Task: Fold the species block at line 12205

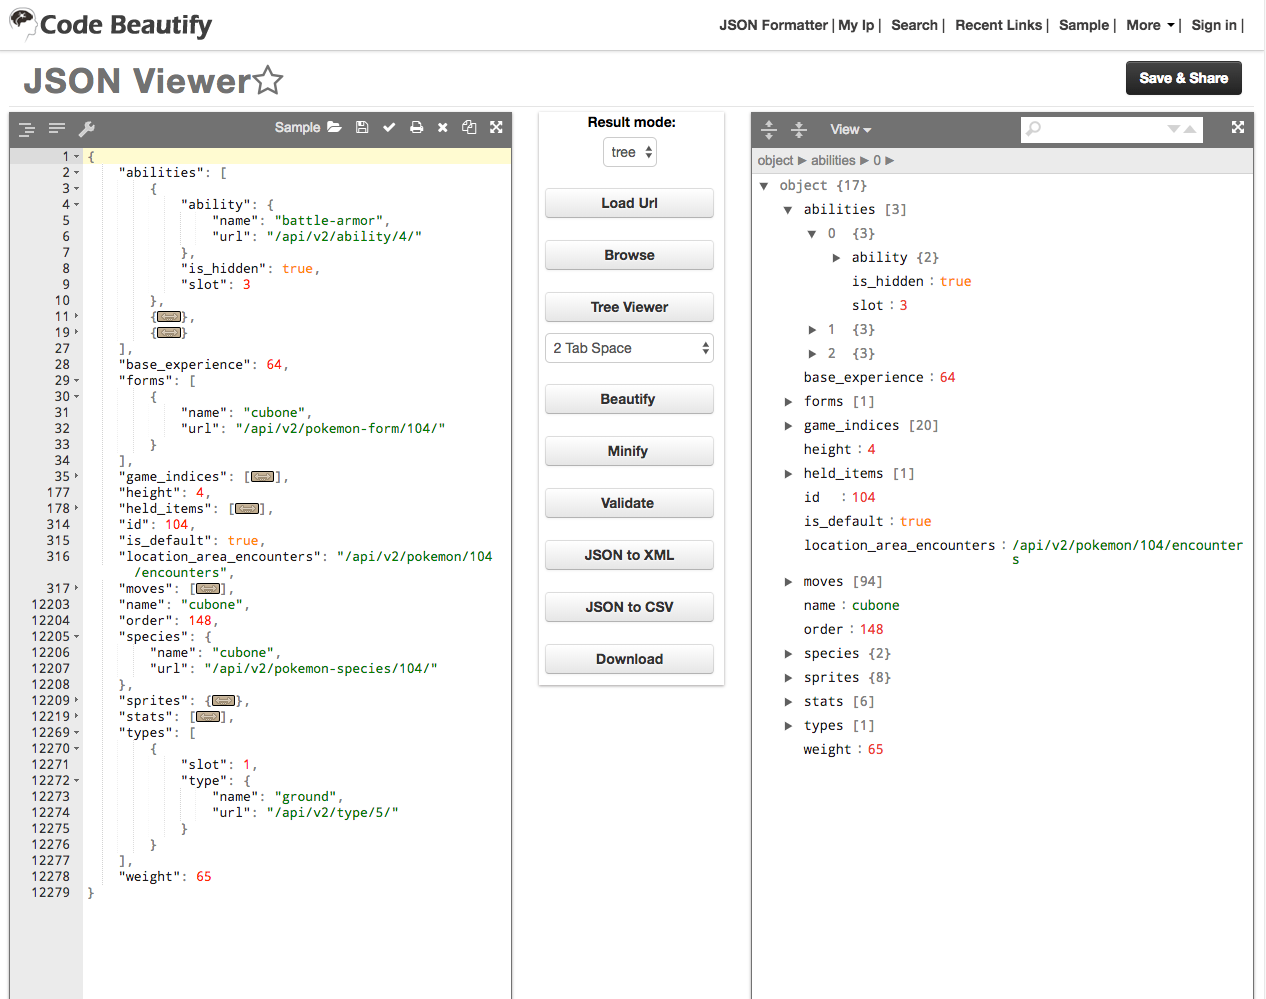Action: pos(76,637)
